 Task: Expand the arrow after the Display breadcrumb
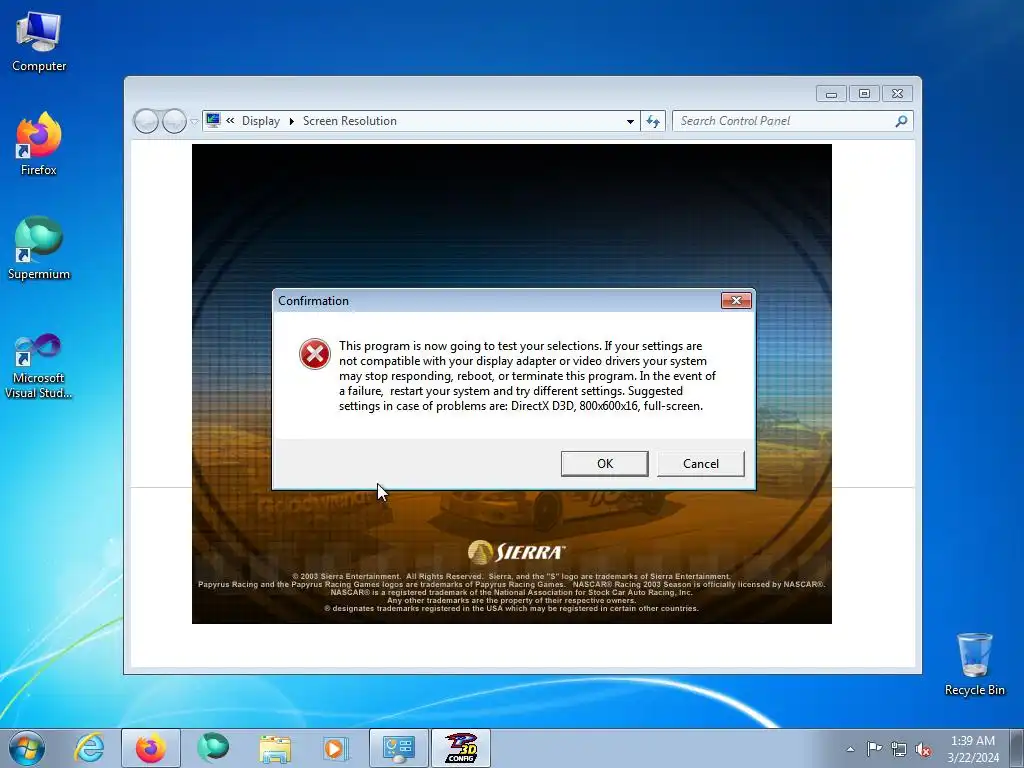click(x=291, y=121)
